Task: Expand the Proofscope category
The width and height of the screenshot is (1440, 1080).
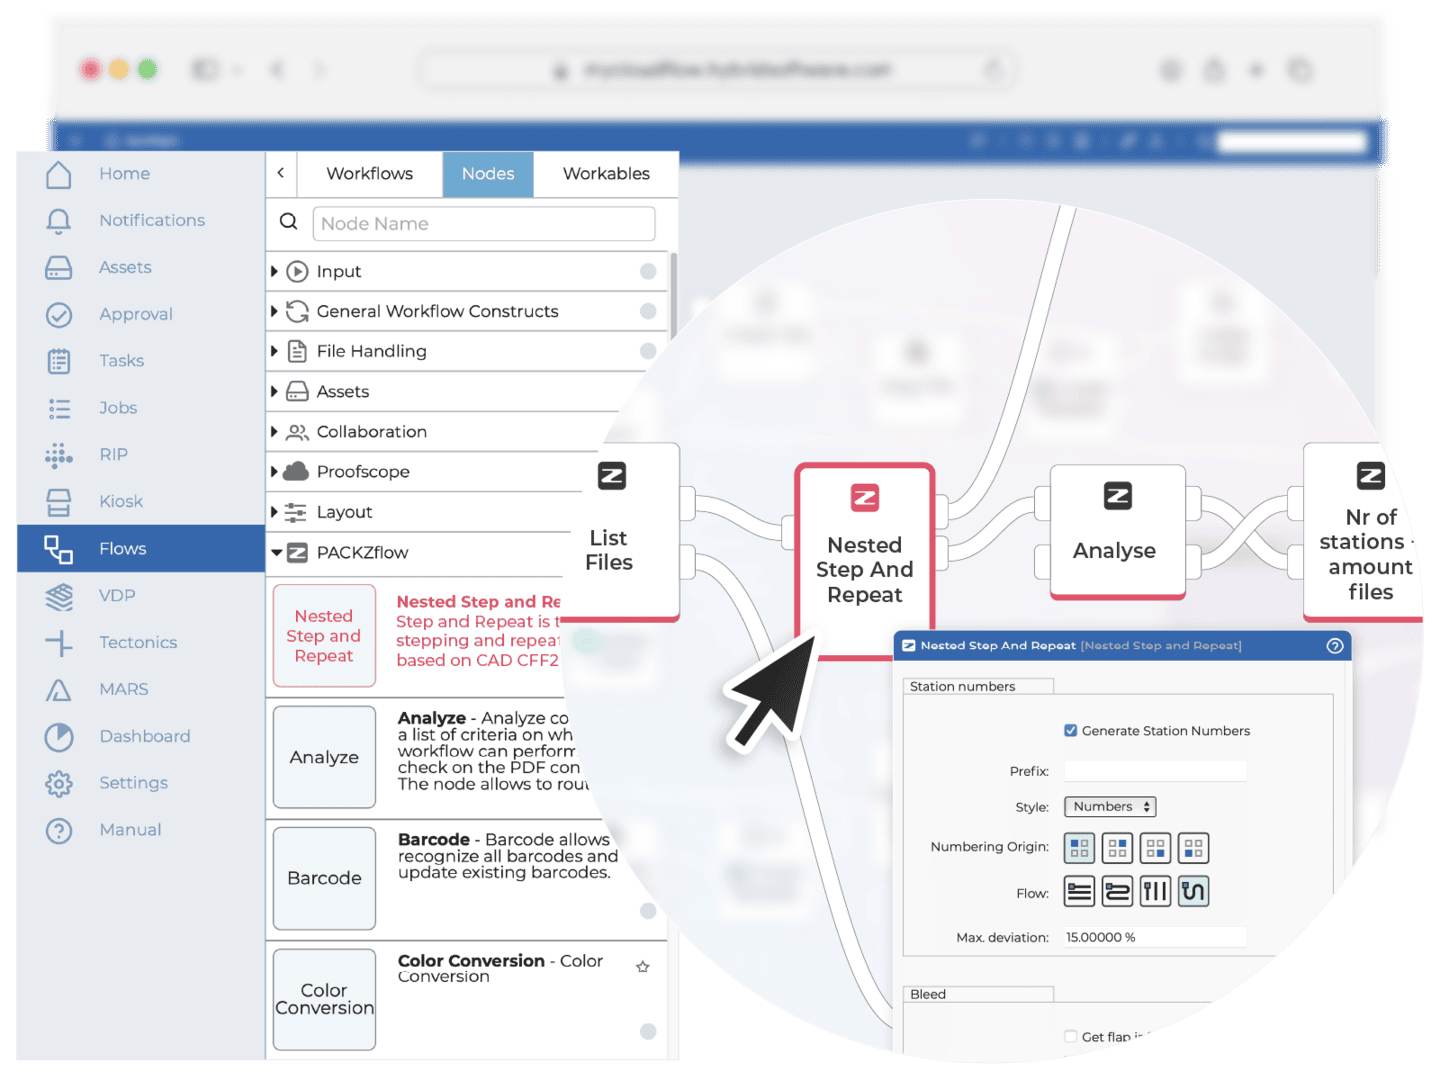Action: [275, 472]
